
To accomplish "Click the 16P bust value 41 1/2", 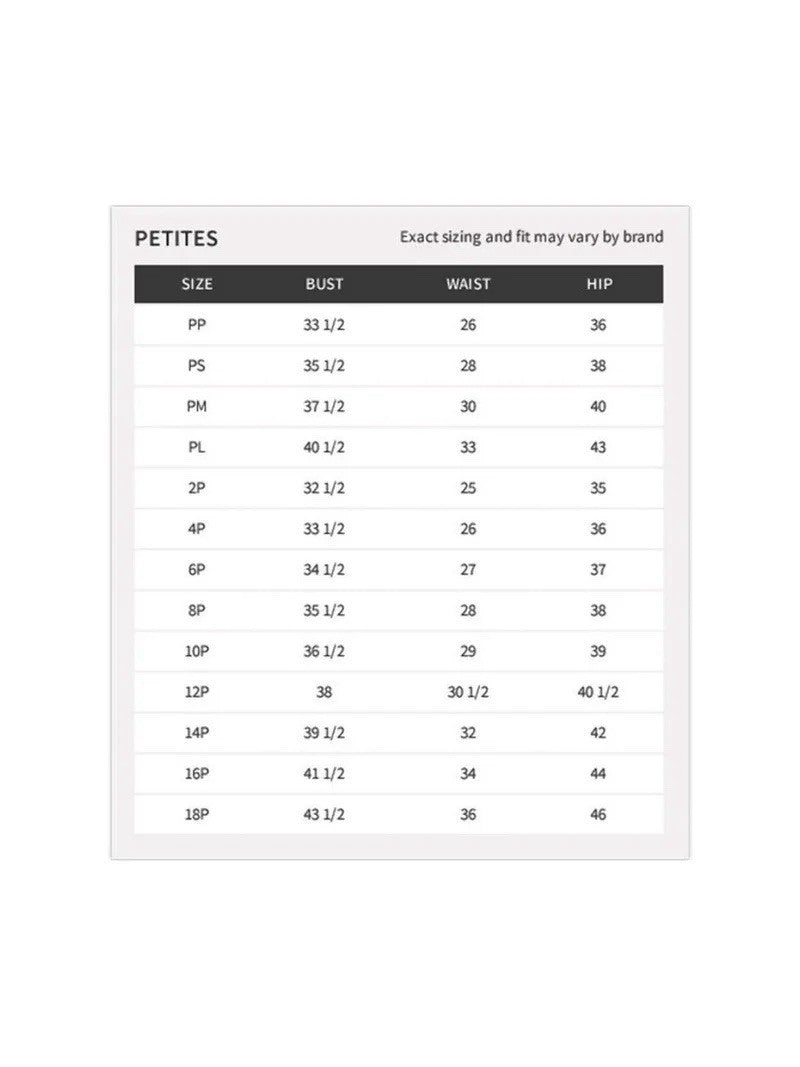I will click(324, 774).
